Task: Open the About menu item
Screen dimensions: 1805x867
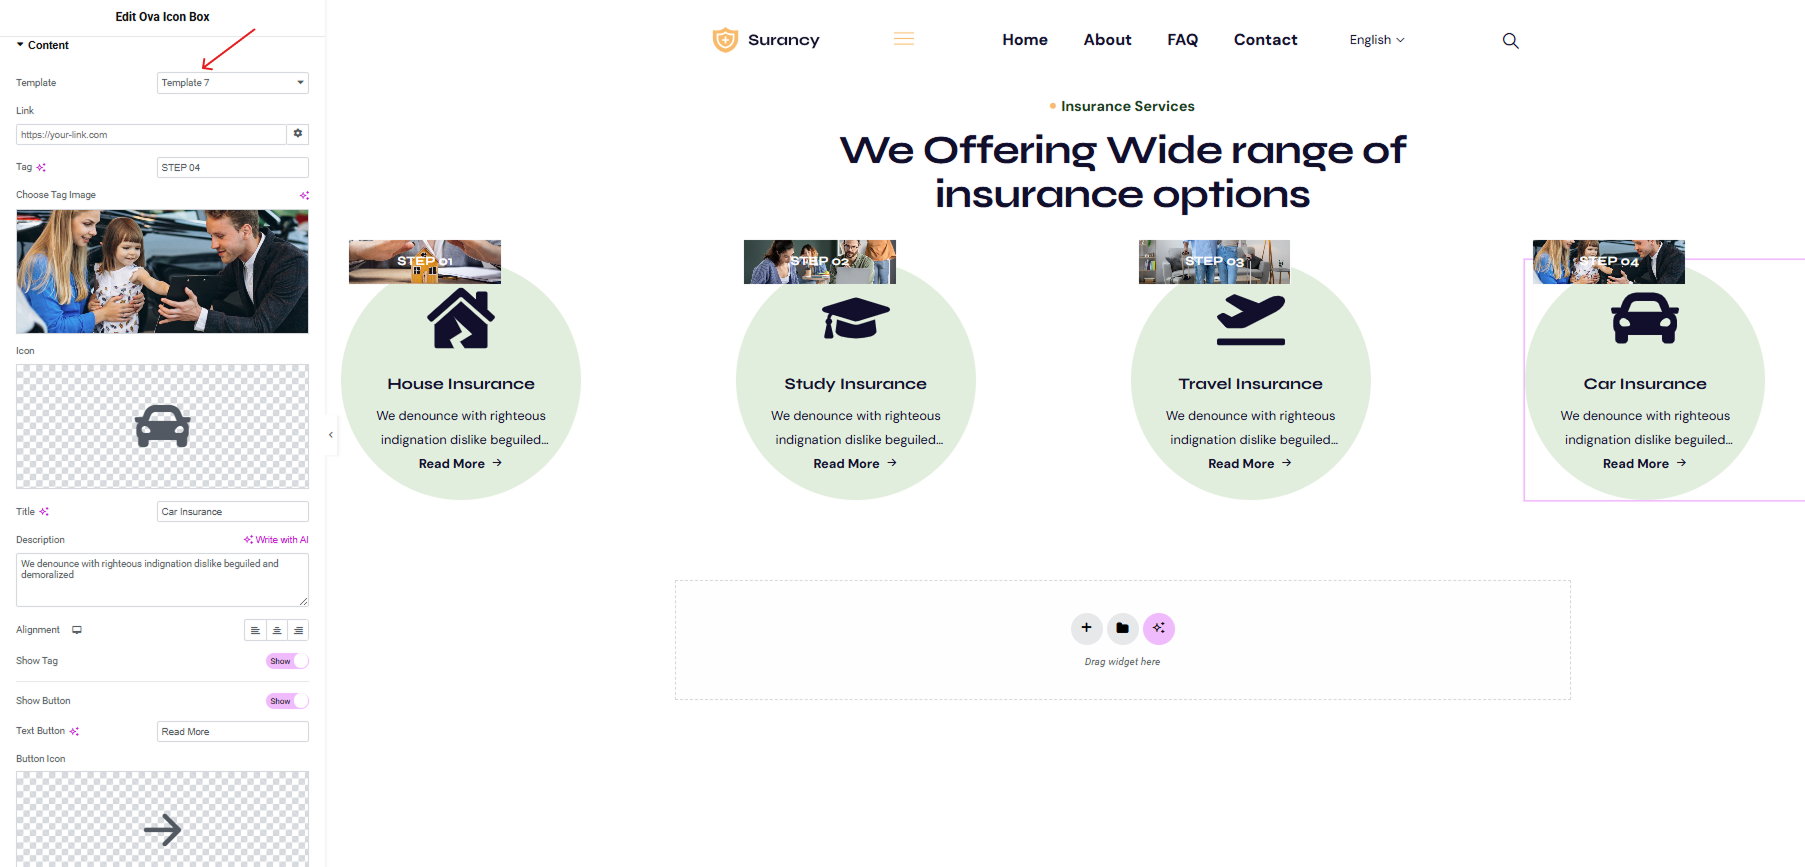Action: click(1107, 40)
